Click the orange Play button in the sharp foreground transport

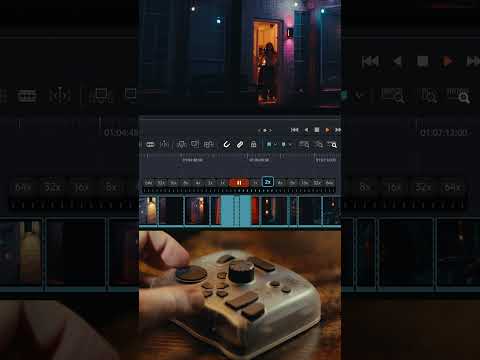click(327, 130)
